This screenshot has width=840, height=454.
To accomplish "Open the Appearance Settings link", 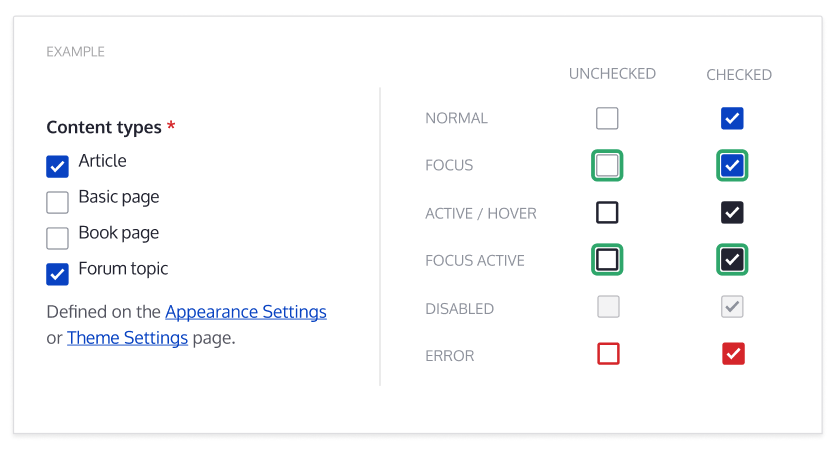I will point(246,311).
